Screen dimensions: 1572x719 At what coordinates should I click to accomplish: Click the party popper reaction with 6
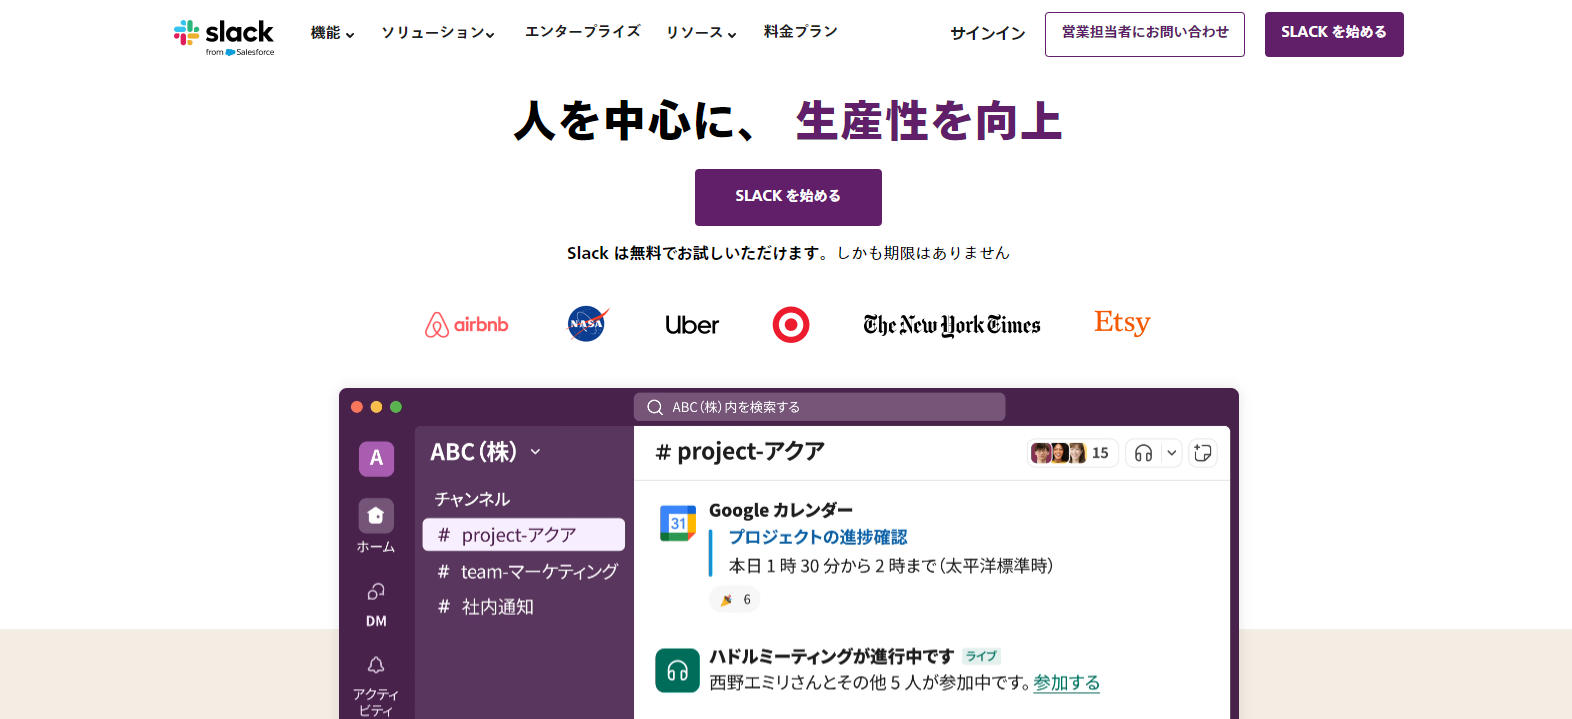(x=735, y=600)
